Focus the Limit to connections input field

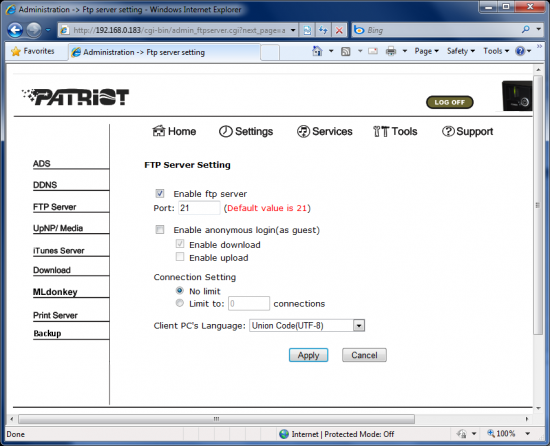coord(249,304)
